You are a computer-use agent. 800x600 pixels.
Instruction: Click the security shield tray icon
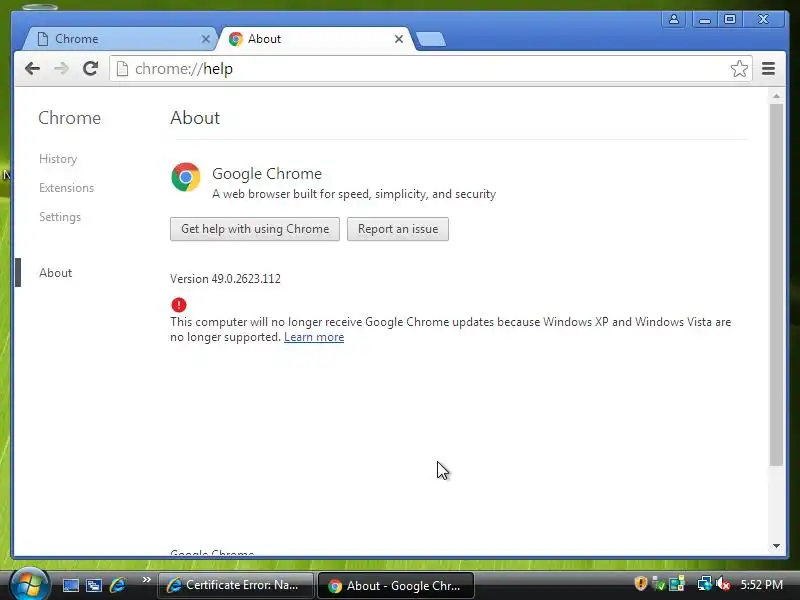point(640,583)
